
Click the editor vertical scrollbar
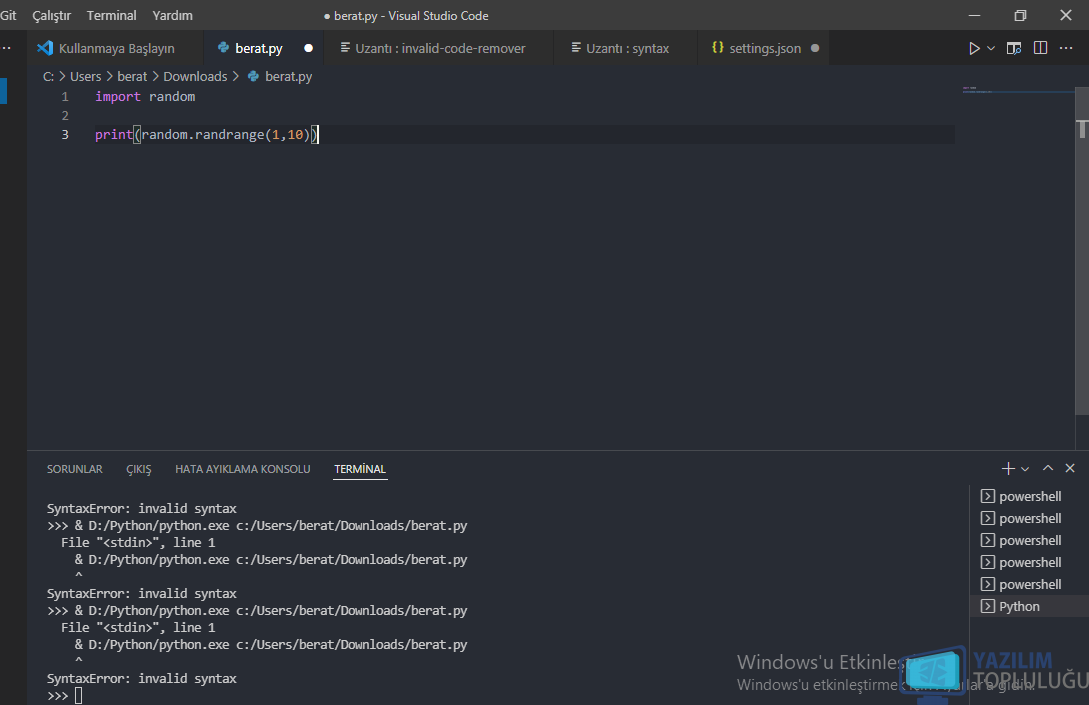[x=1081, y=250]
